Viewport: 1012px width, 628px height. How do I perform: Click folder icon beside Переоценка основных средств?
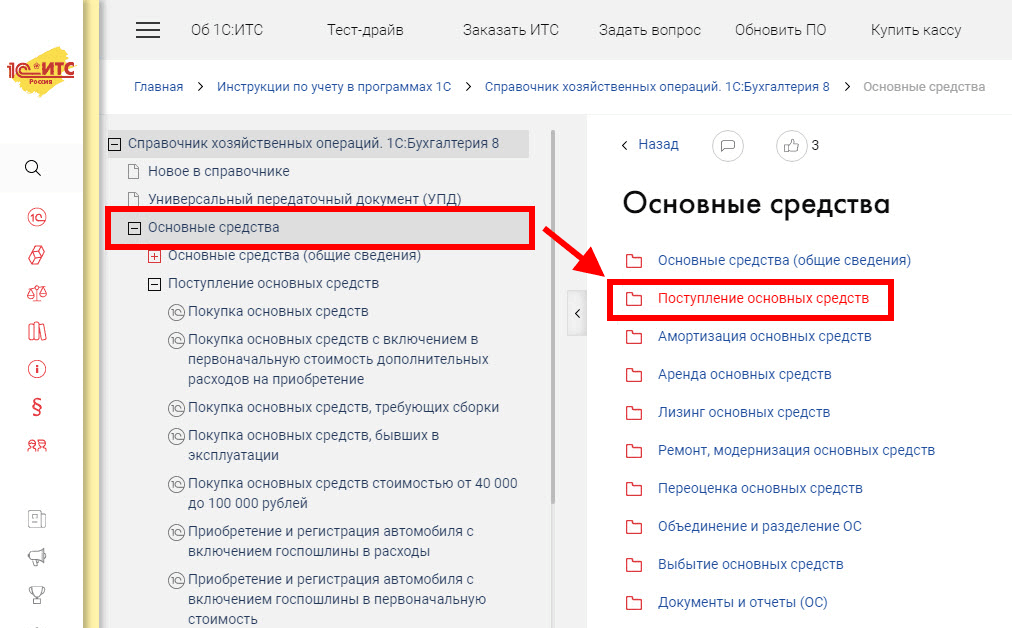point(634,489)
